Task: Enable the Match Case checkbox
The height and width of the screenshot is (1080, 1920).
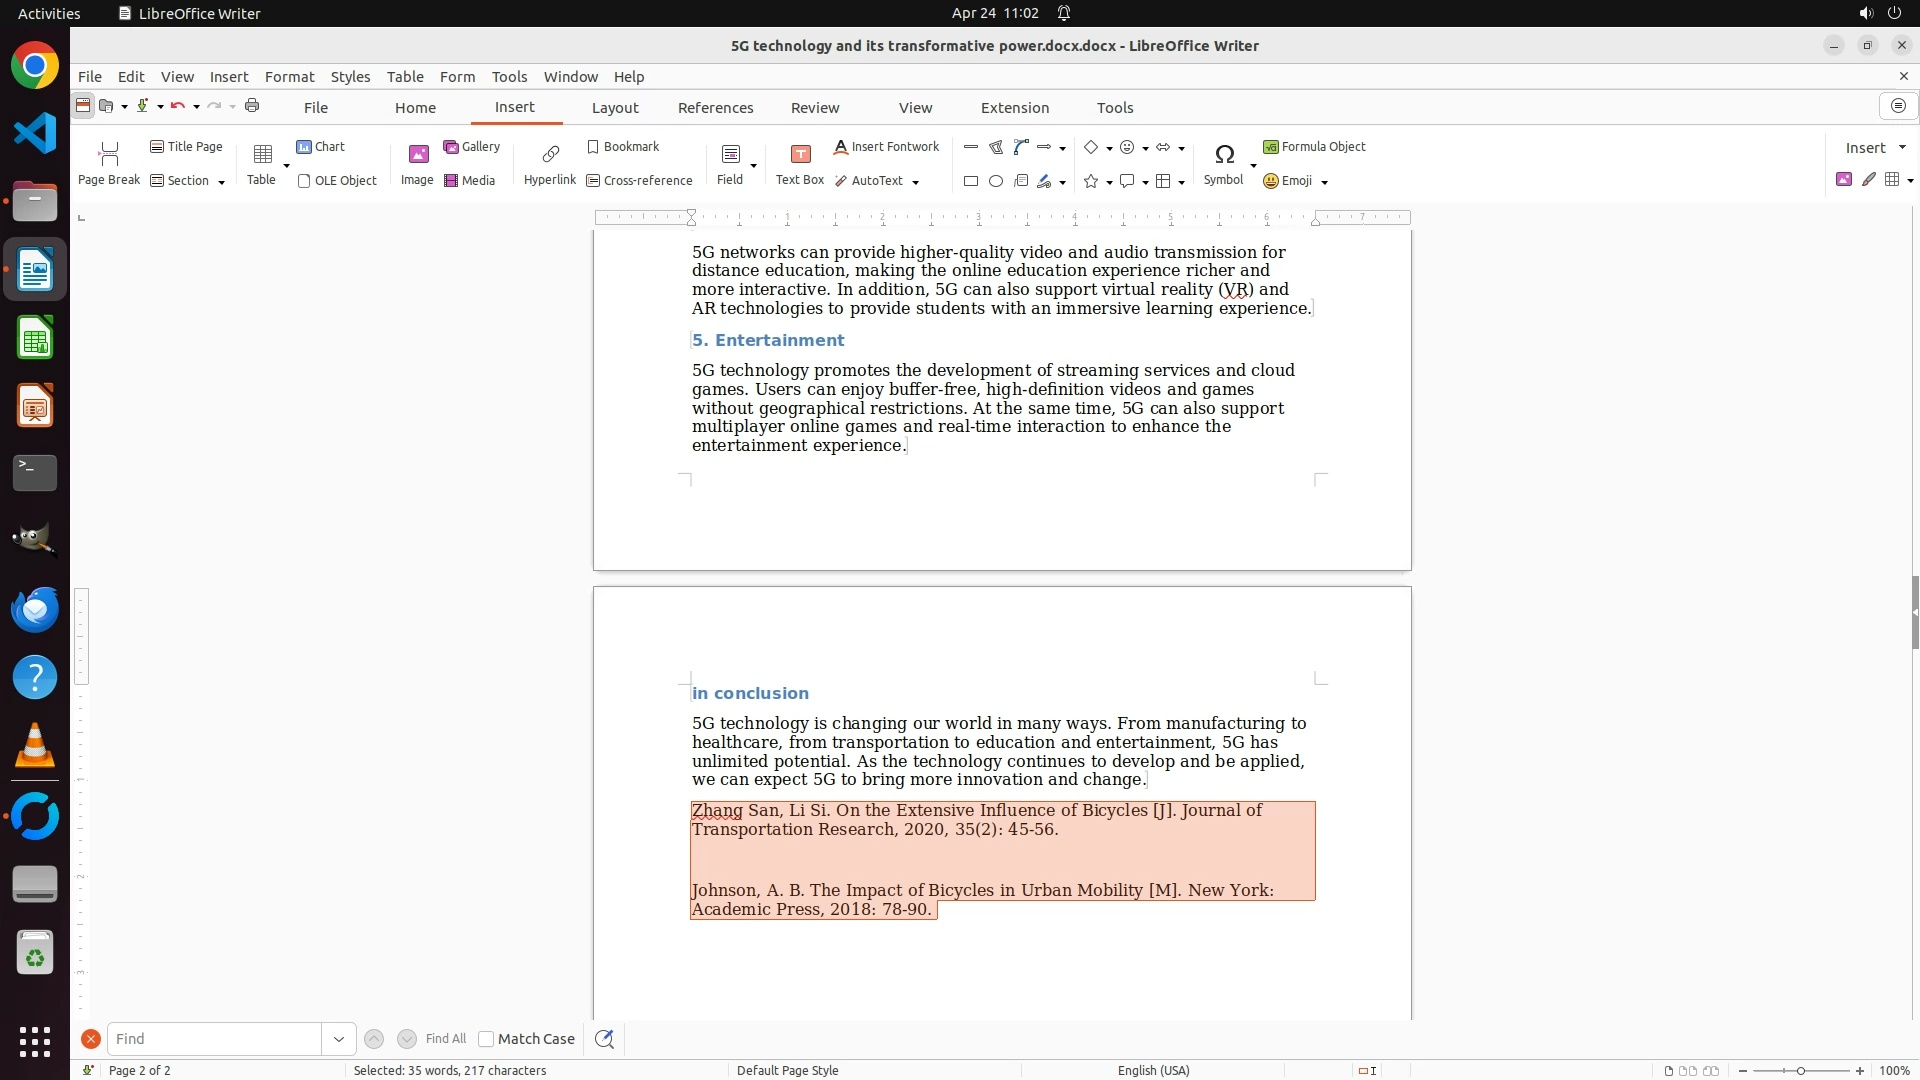Action: click(486, 1039)
